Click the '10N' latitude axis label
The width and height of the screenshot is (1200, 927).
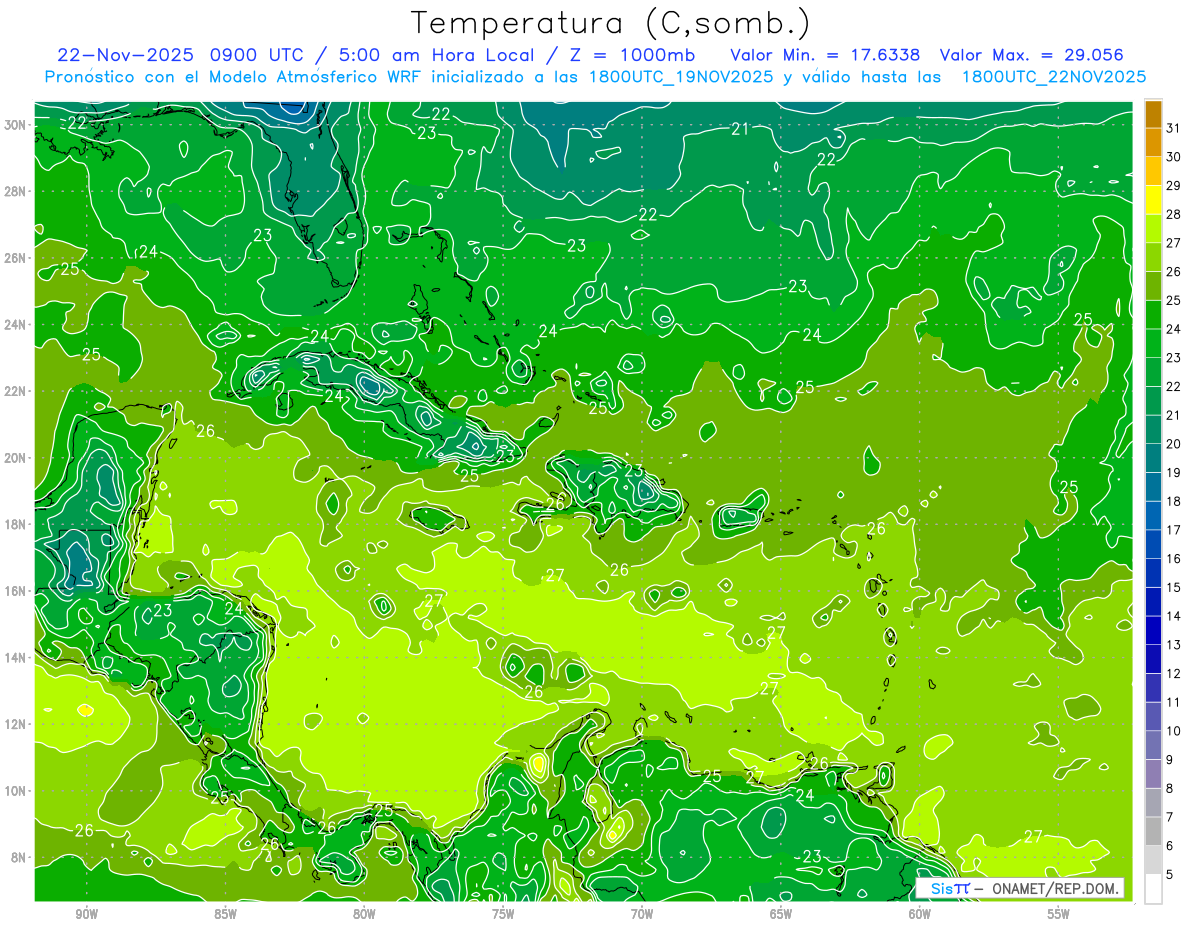(x=15, y=791)
